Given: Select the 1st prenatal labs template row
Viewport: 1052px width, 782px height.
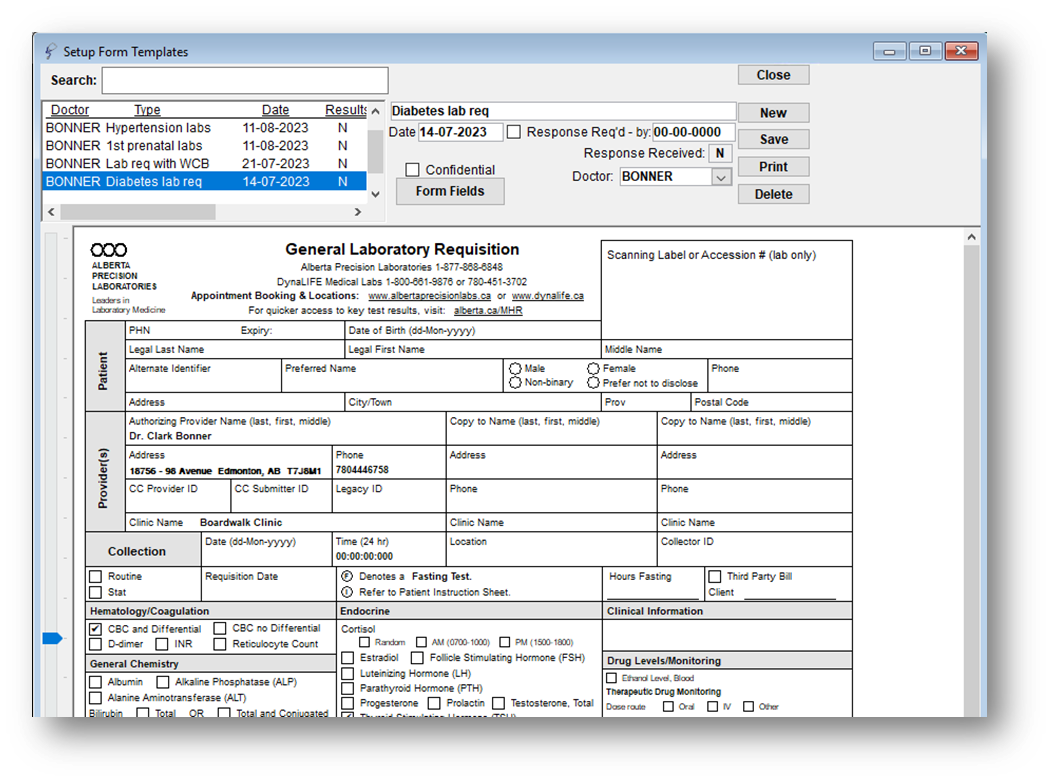Looking at the screenshot, I should (205, 146).
